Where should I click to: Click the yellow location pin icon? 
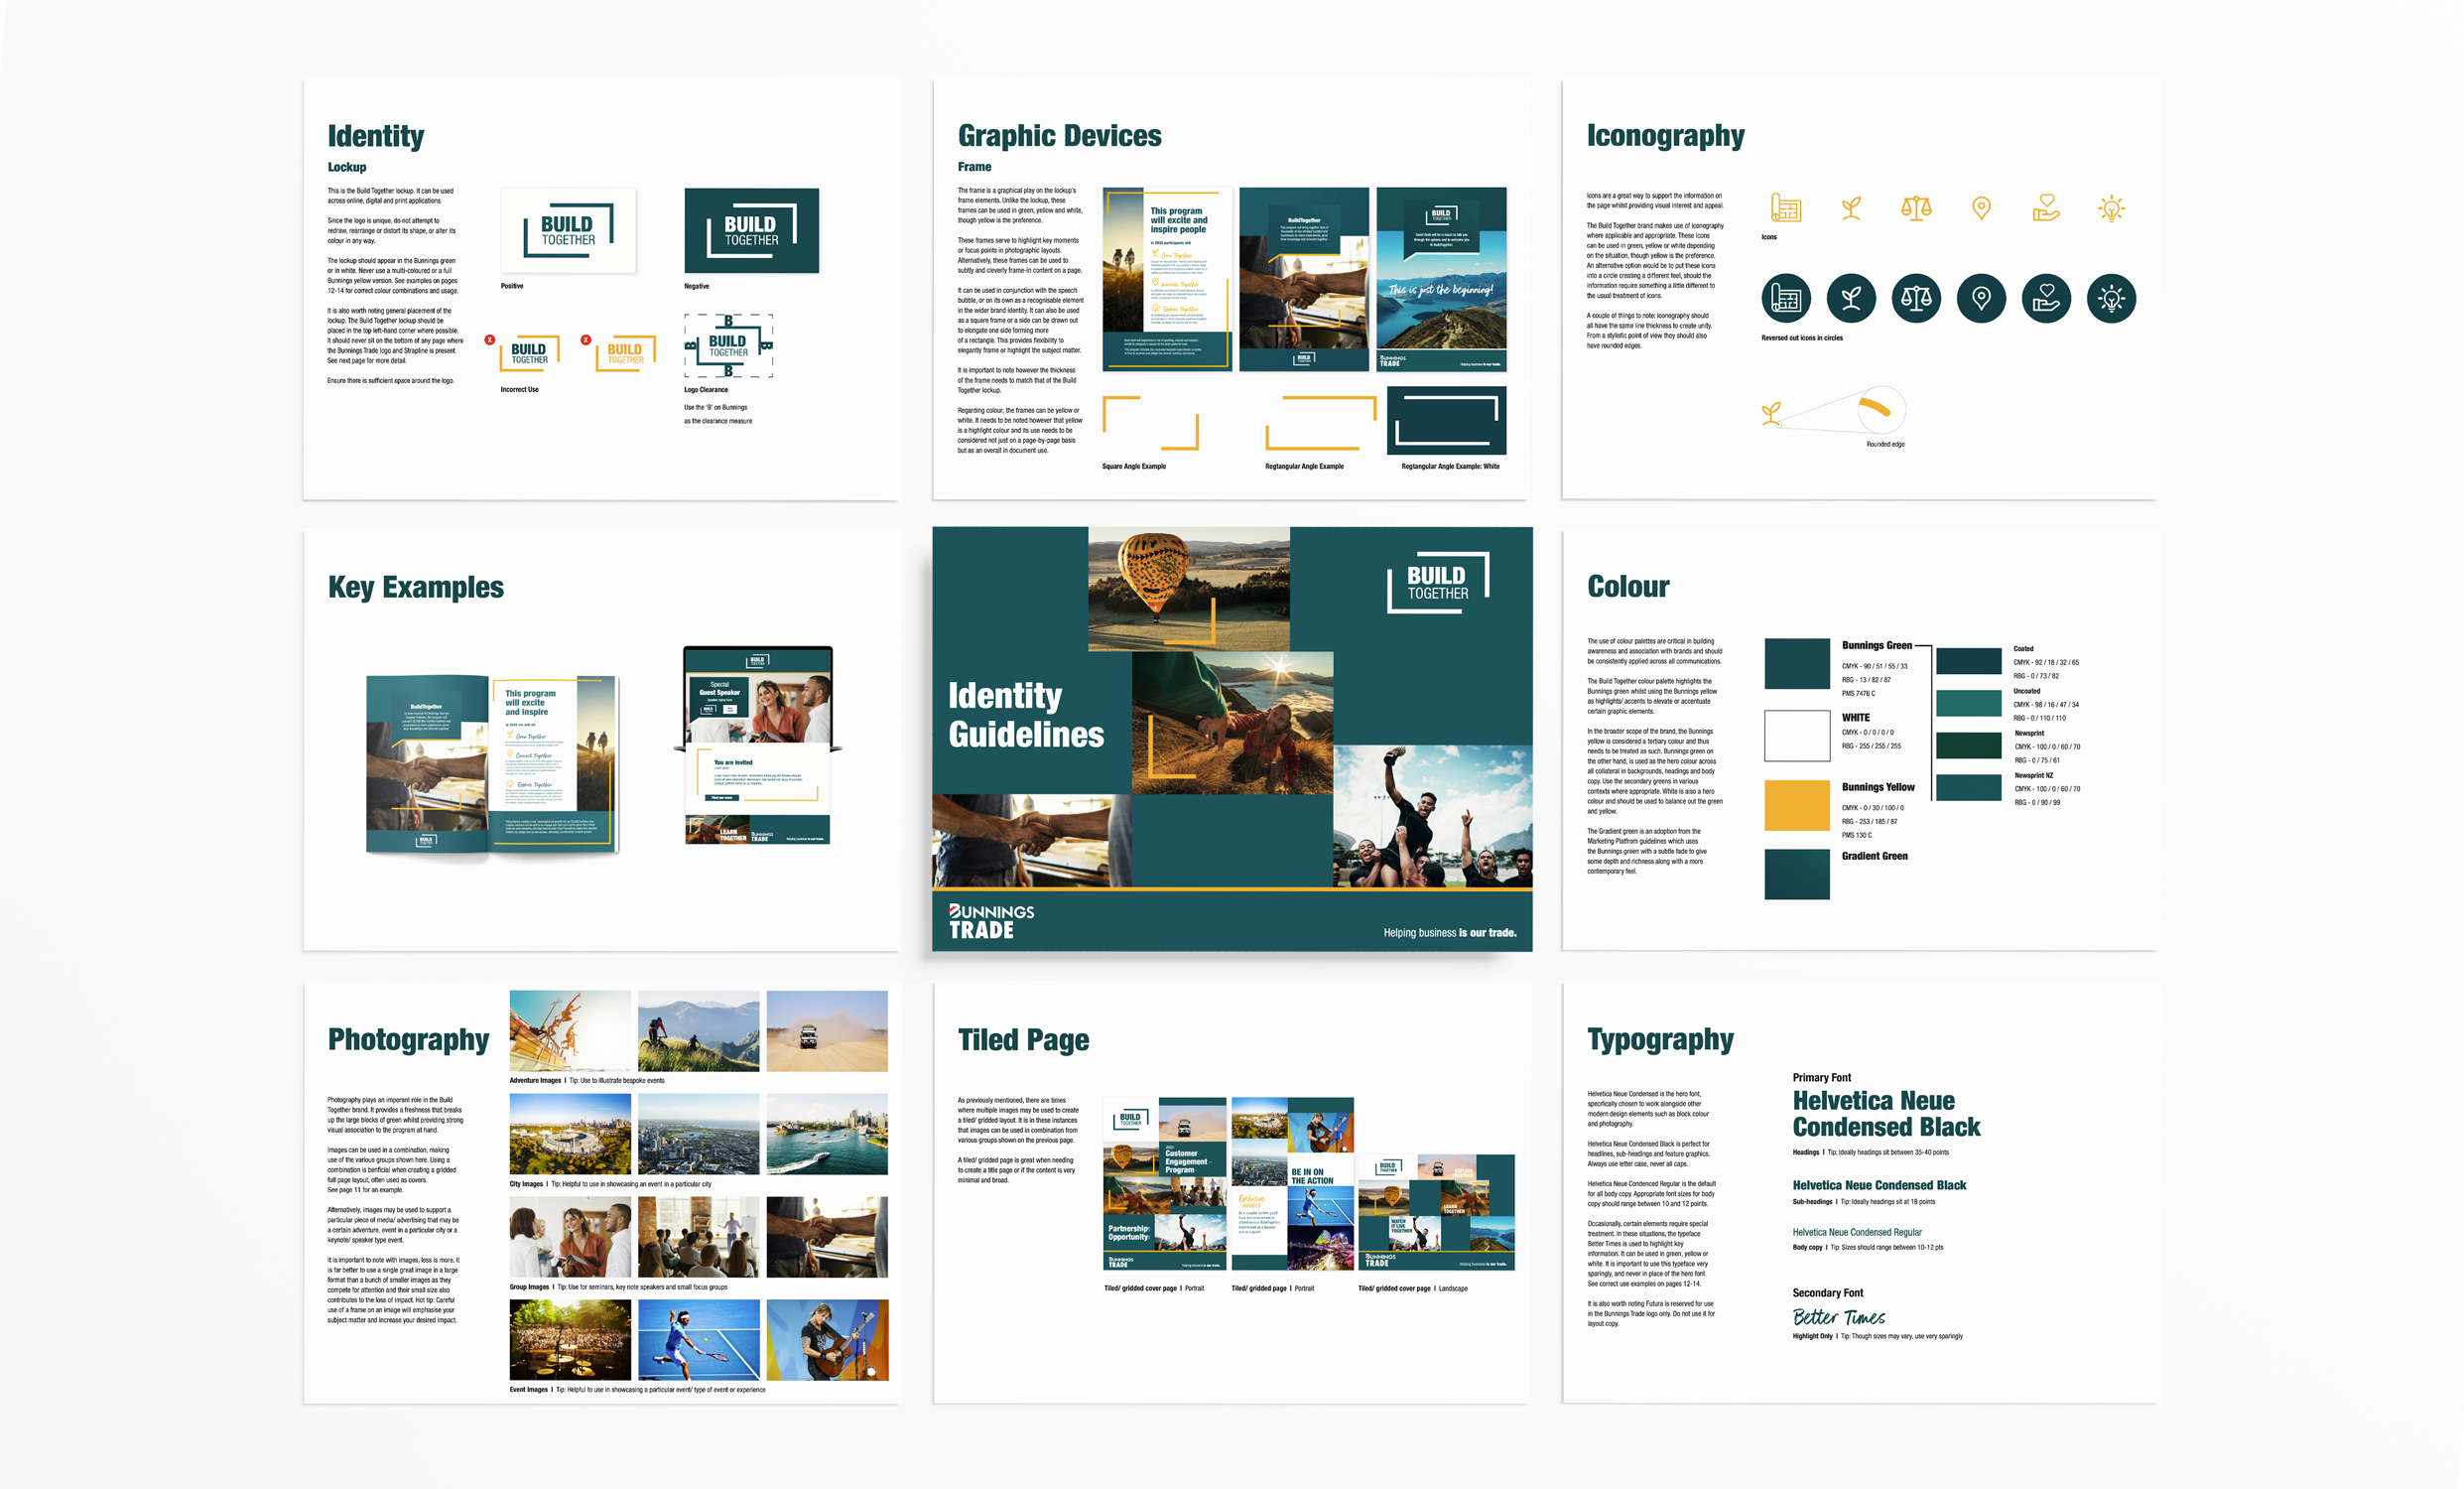coord(1980,208)
